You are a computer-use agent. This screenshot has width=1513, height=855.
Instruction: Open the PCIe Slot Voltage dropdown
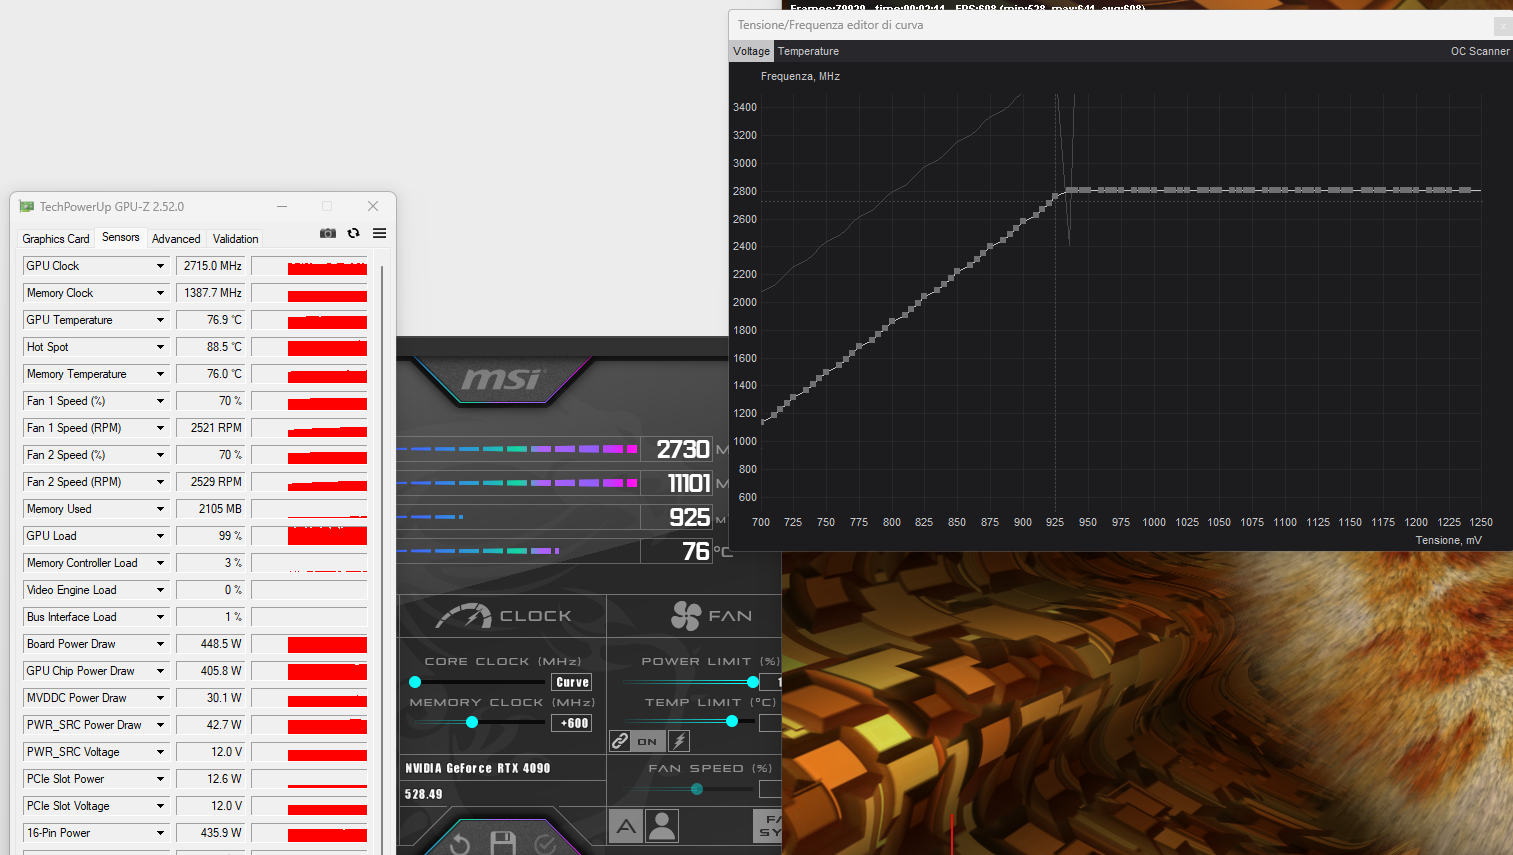pyautogui.click(x=160, y=806)
